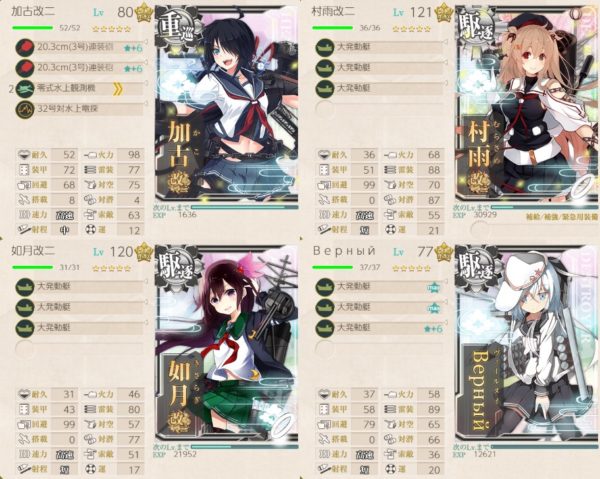This screenshot has width=600, height=479.
Task: Click Murasame's first Daihatsu landing craft icon
Action: pos(325,47)
